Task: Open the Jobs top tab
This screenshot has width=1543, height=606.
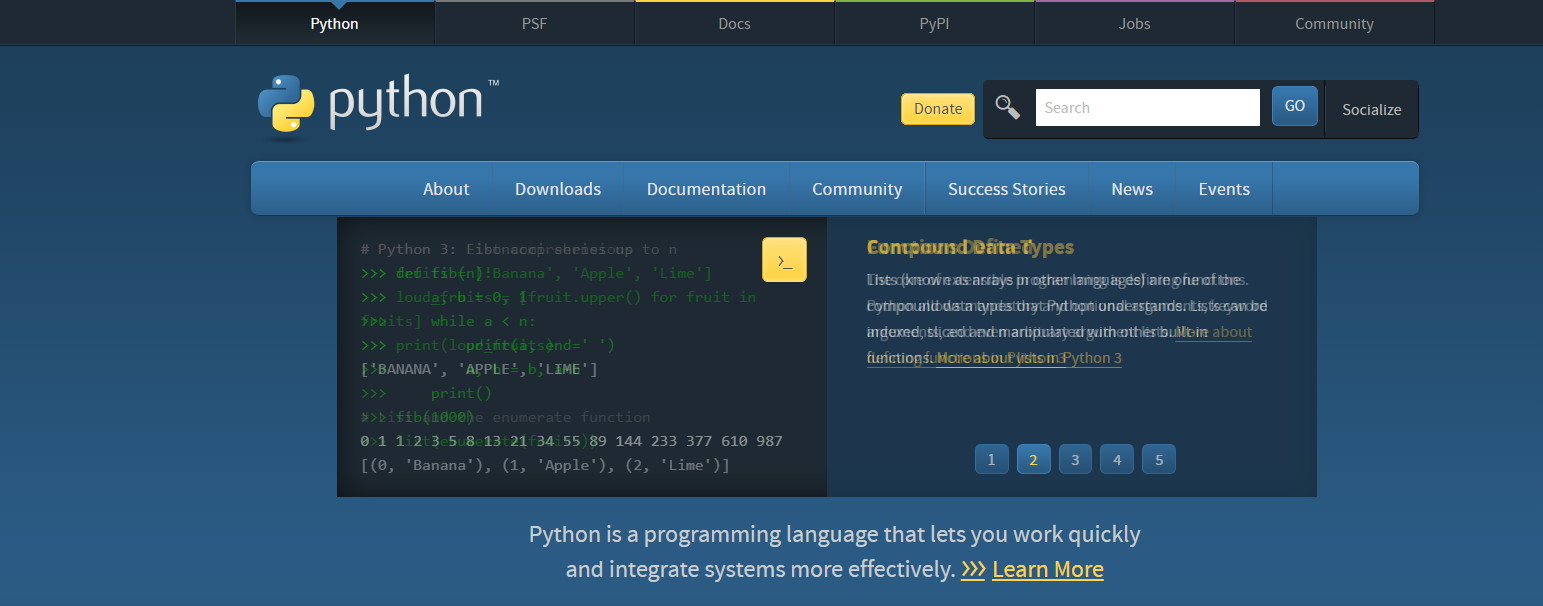Action: tap(1135, 23)
